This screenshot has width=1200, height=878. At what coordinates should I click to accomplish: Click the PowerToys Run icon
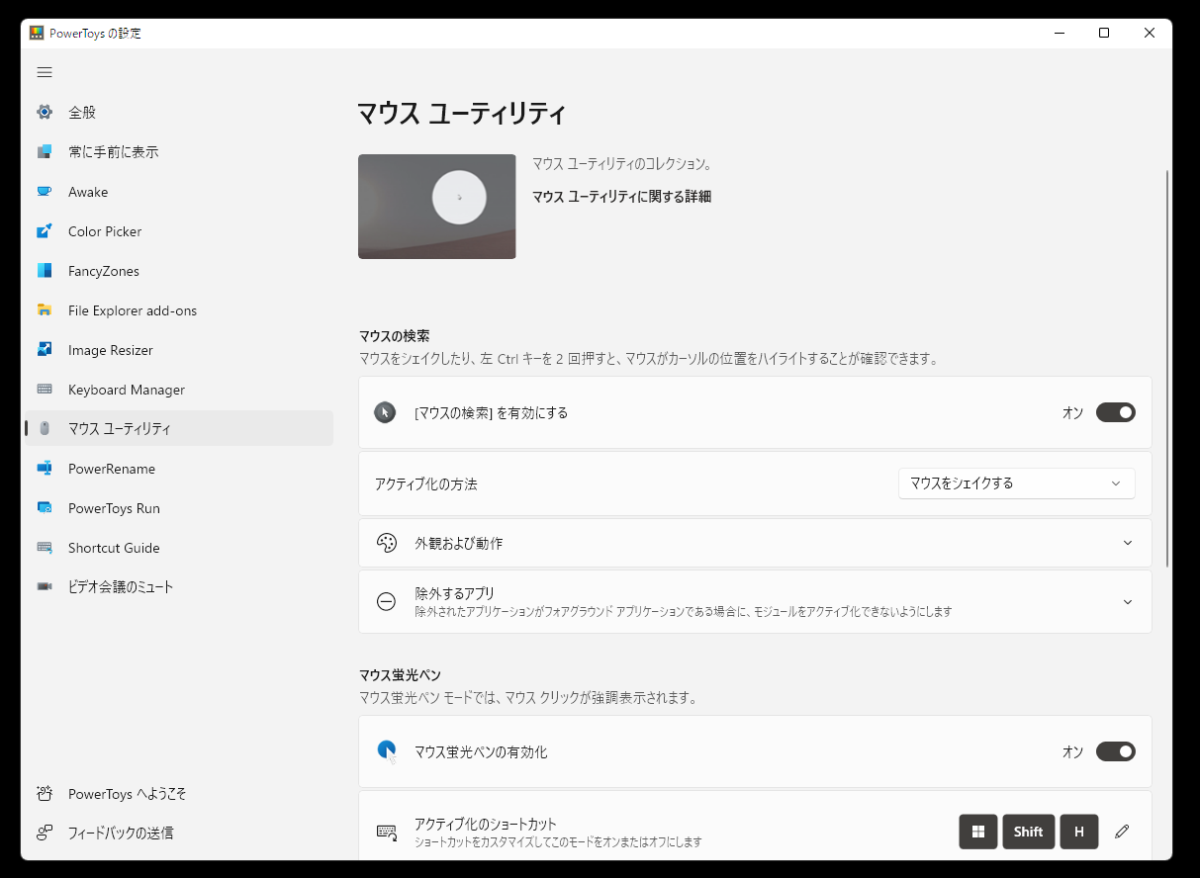point(44,508)
